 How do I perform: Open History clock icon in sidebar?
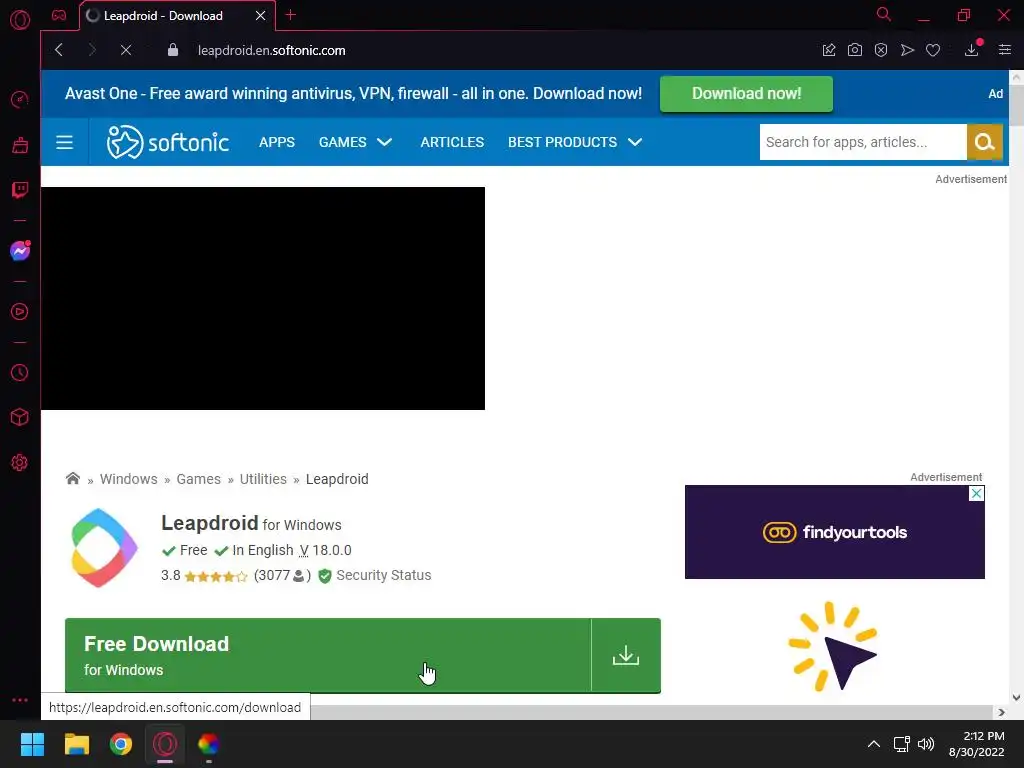(20, 372)
